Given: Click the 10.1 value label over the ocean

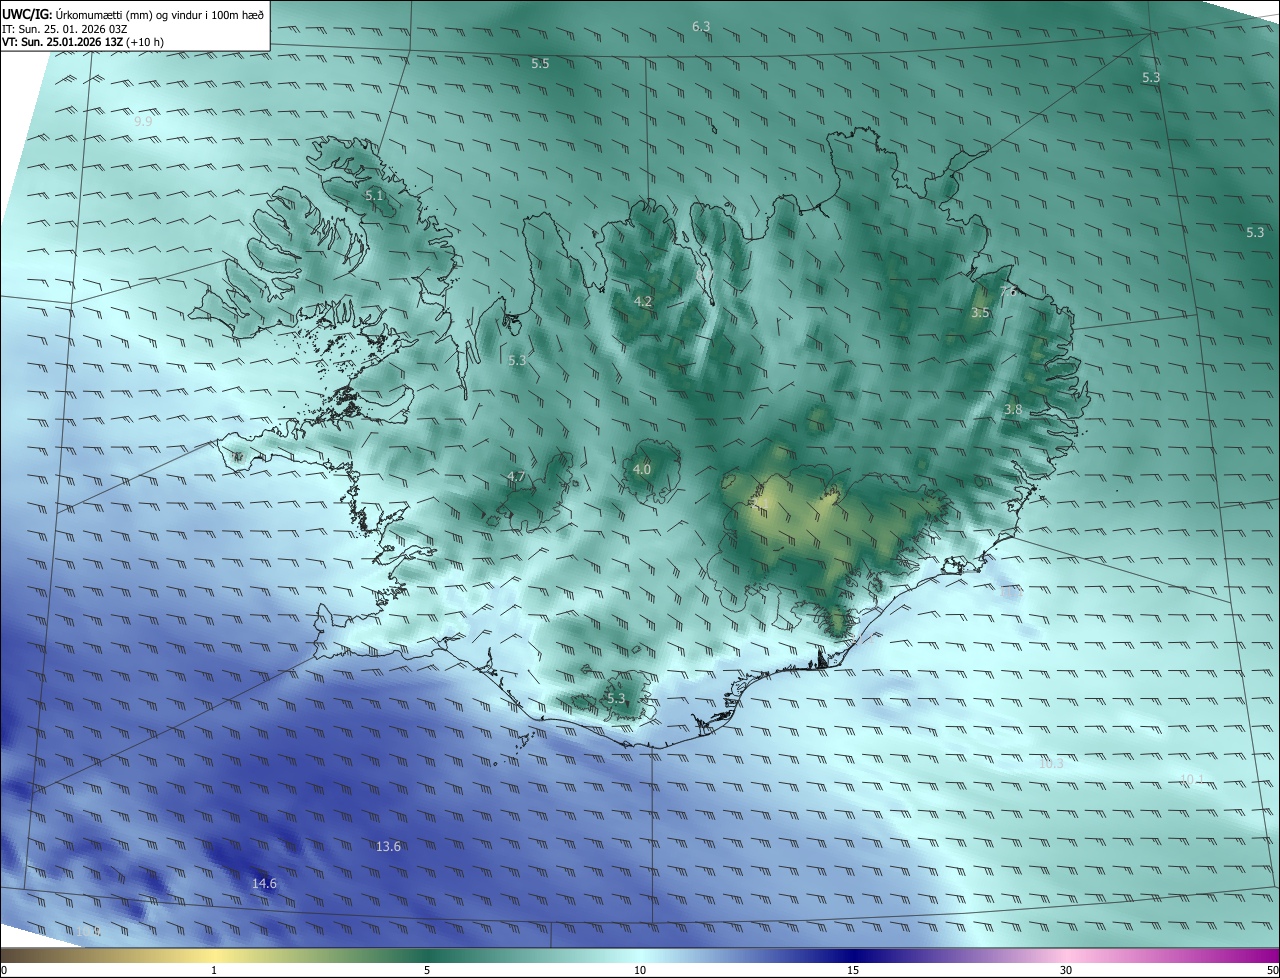Looking at the screenshot, I should tap(1192, 779).
